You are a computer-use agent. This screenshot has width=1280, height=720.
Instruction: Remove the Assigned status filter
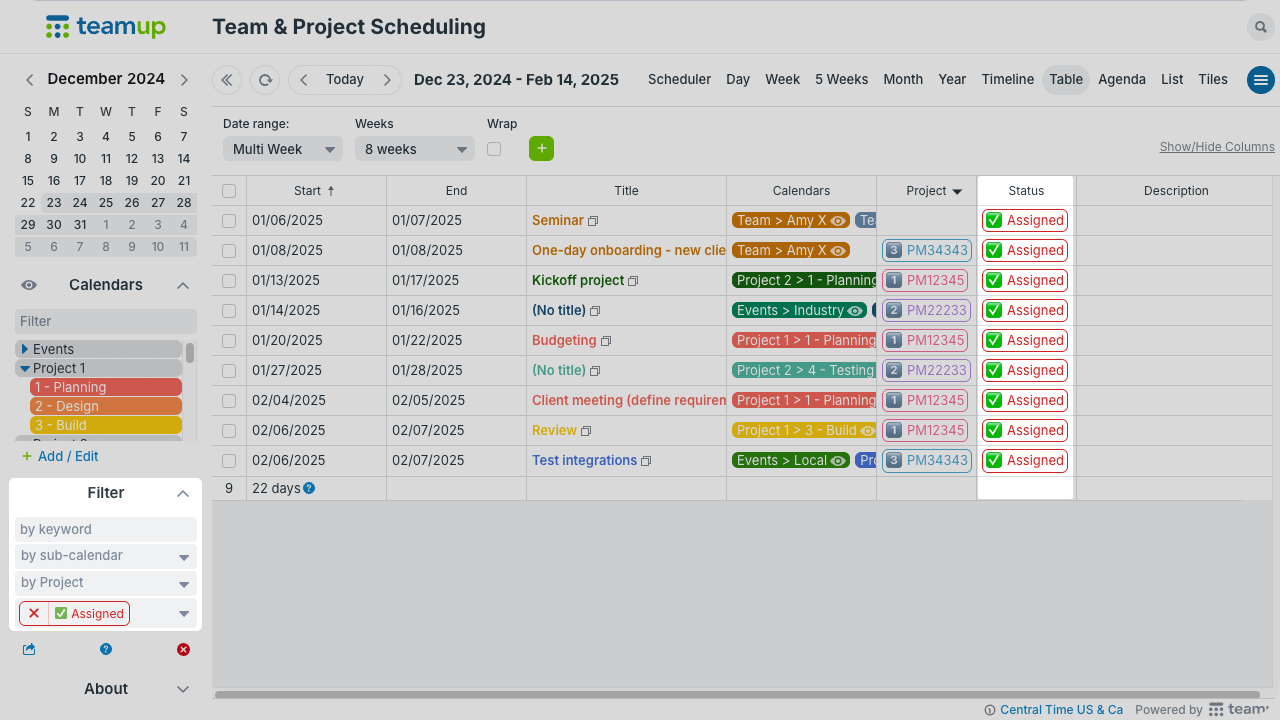click(34, 613)
